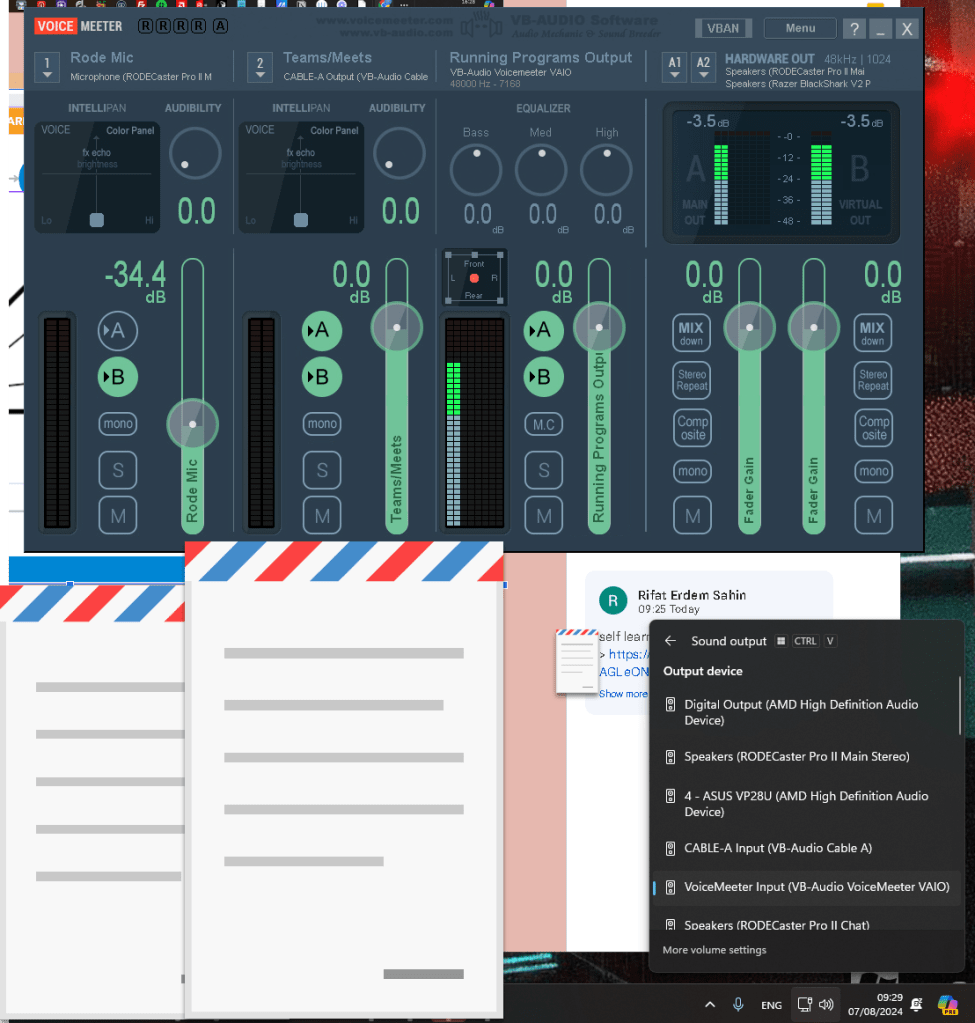Click the bus B Fader Gain knob
Image resolution: width=975 pixels, height=1023 pixels.
click(813, 328)
